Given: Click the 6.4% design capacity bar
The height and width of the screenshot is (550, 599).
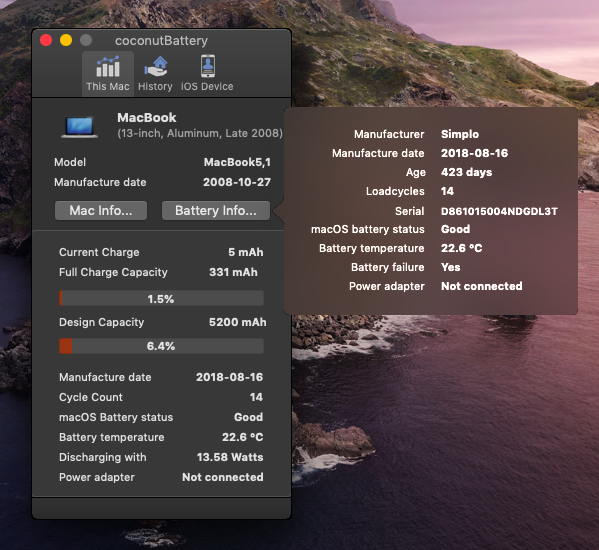Looking at the screenshot, I should (161, 346).
